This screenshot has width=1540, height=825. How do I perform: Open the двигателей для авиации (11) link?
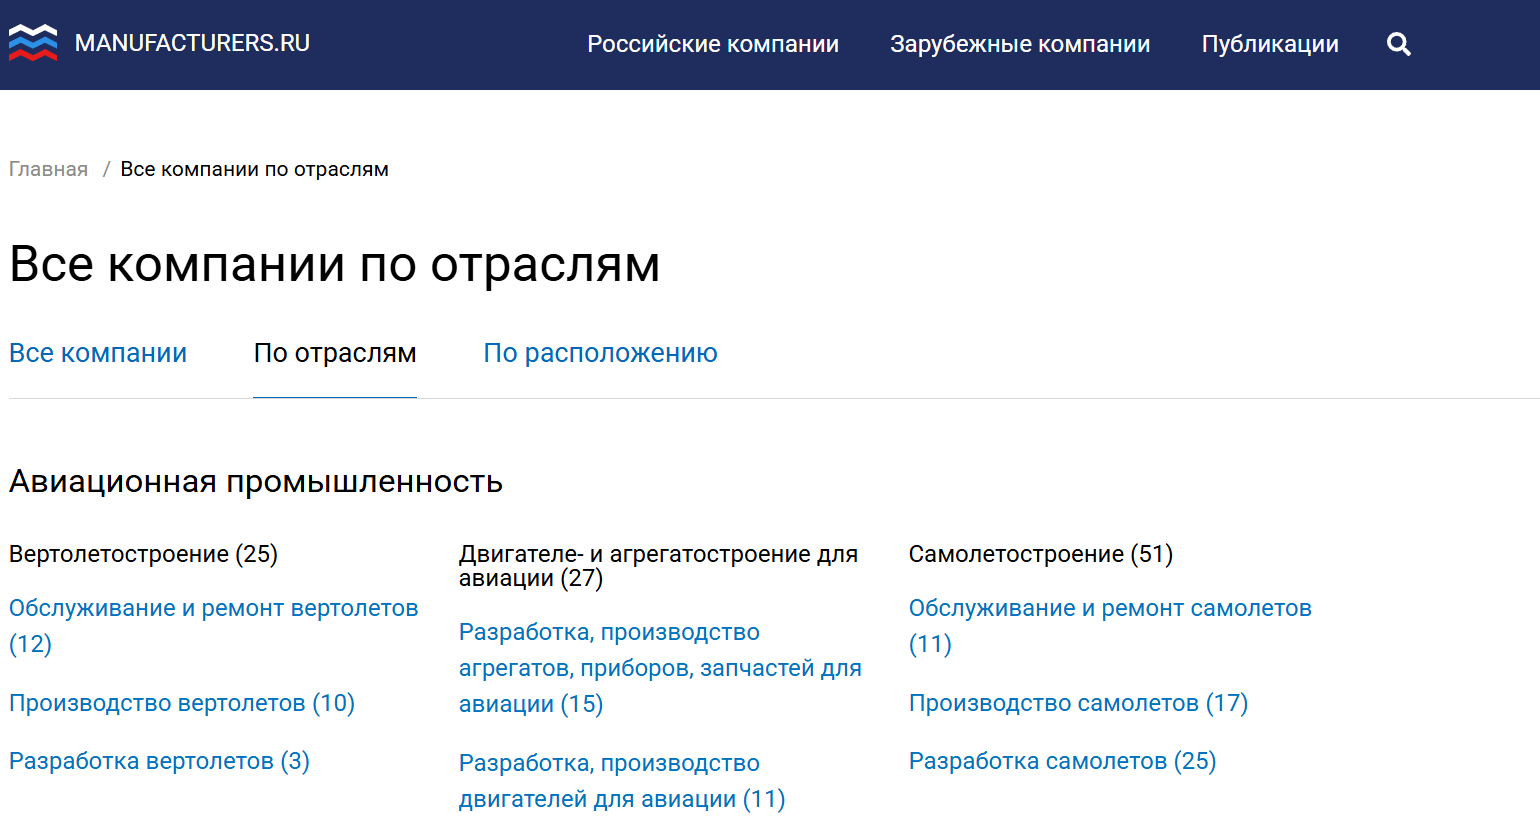point(621,799)
